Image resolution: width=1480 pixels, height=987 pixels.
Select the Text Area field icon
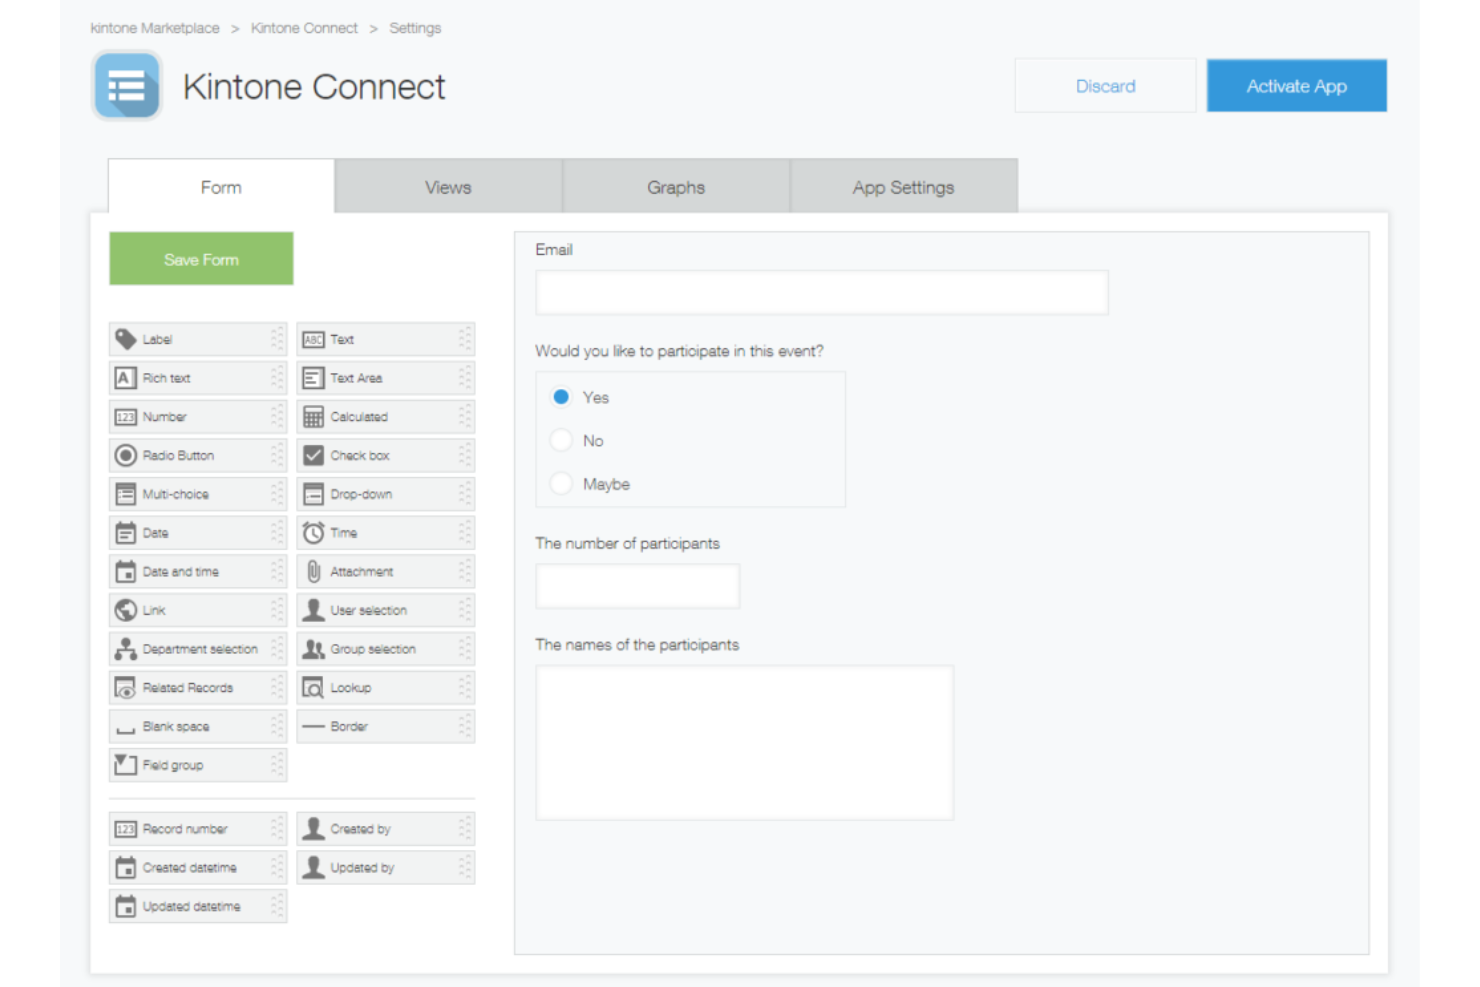313,378
